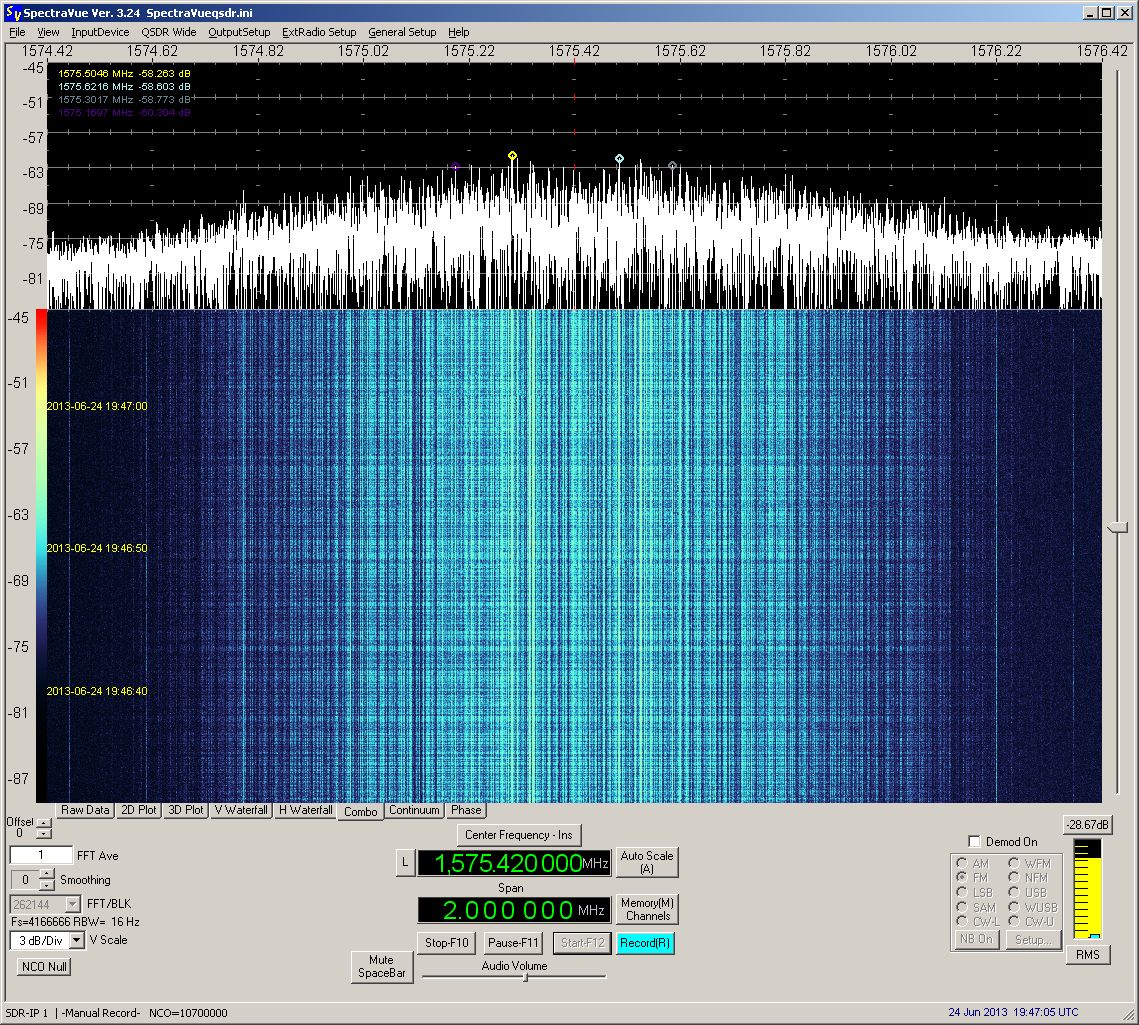The height and width of the screenshot is (1025, 1139).
Task: Switch to the V Waterfall tab
Action: [x=241, y=810]
